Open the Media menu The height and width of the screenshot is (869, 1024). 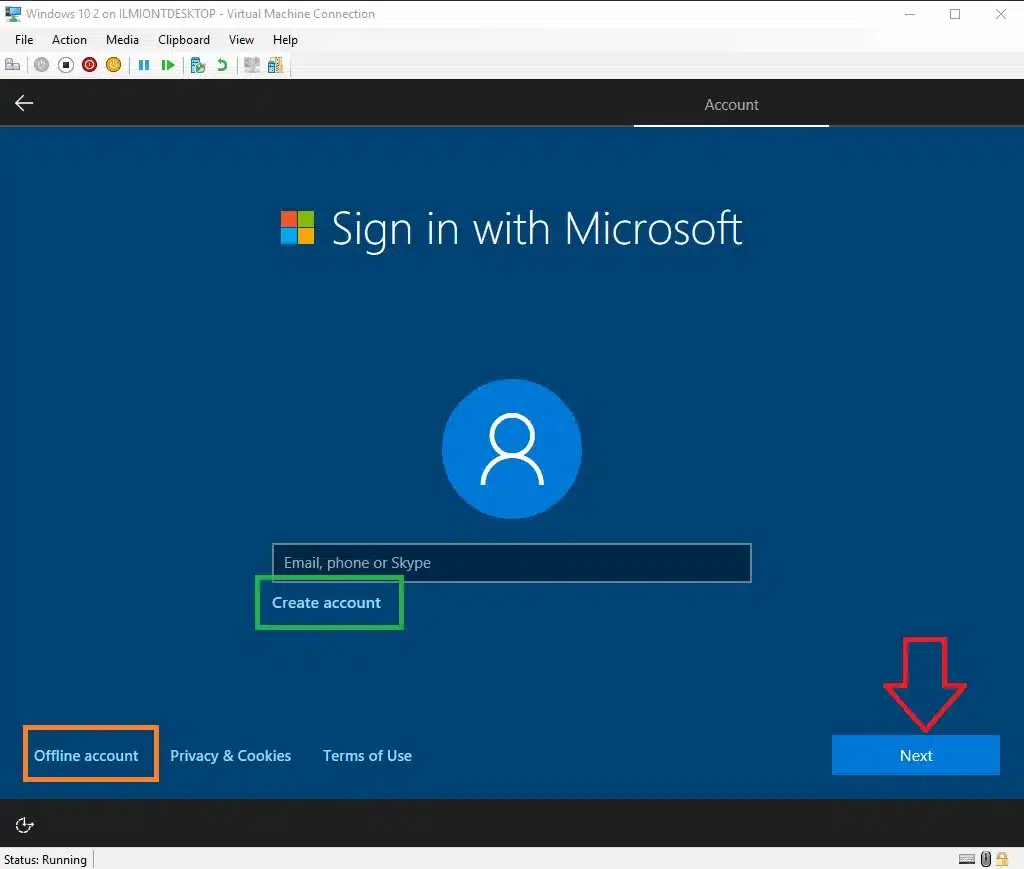[122, 40]
